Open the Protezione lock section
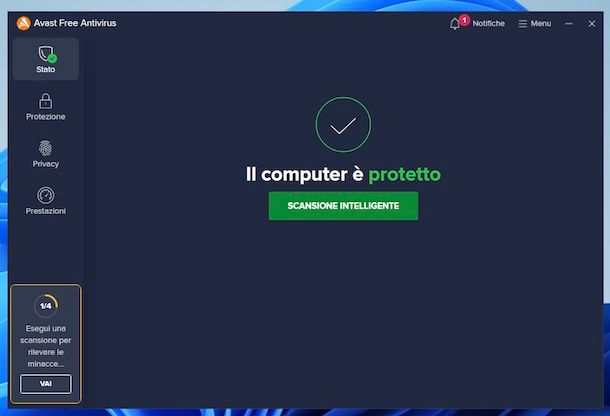Viewport: 610px width, 416px height. pos(46,106)
